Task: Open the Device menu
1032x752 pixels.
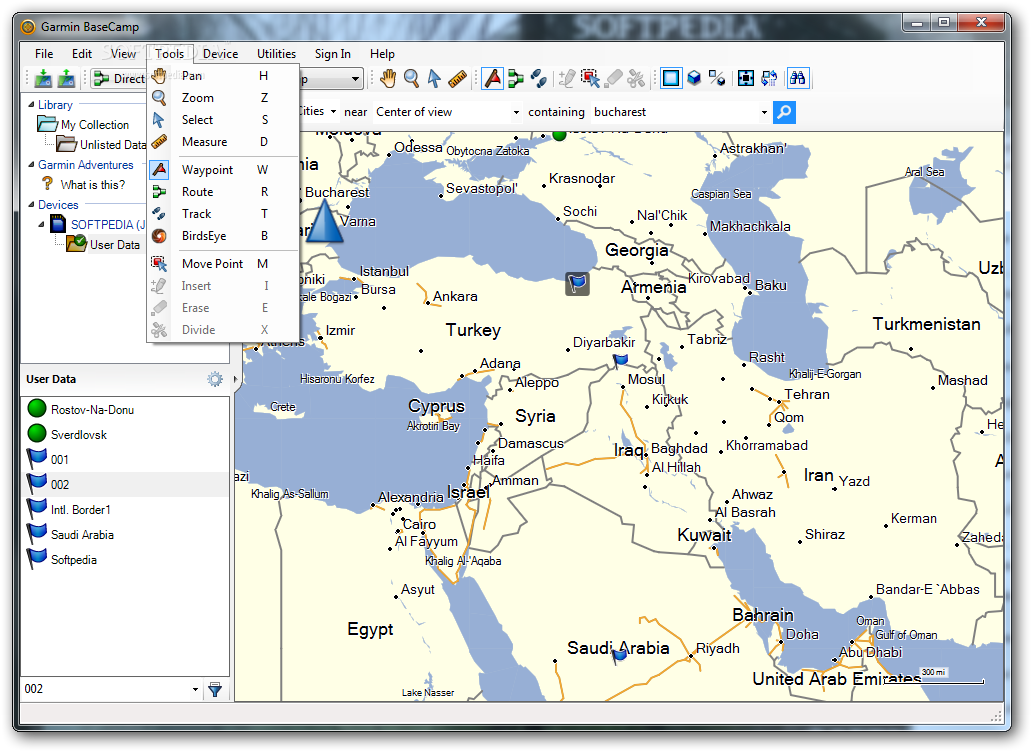Action: (x=220, y=54)
